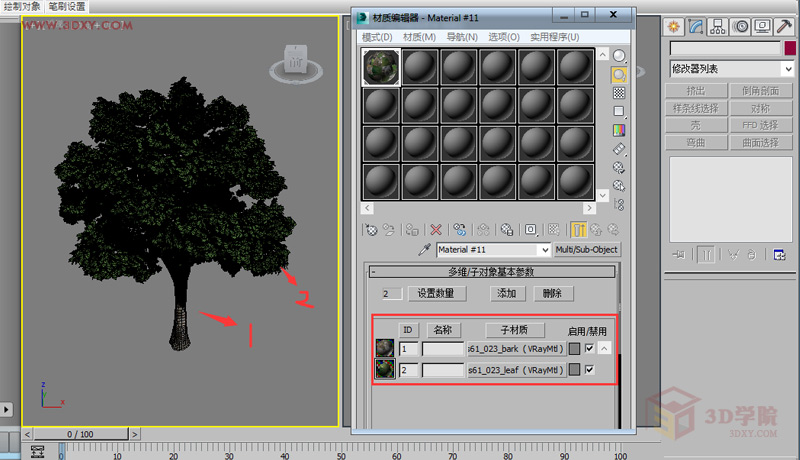Open the s61_023_bark VRayMtl sub-material
800x460 pixels.
[516, 349]
